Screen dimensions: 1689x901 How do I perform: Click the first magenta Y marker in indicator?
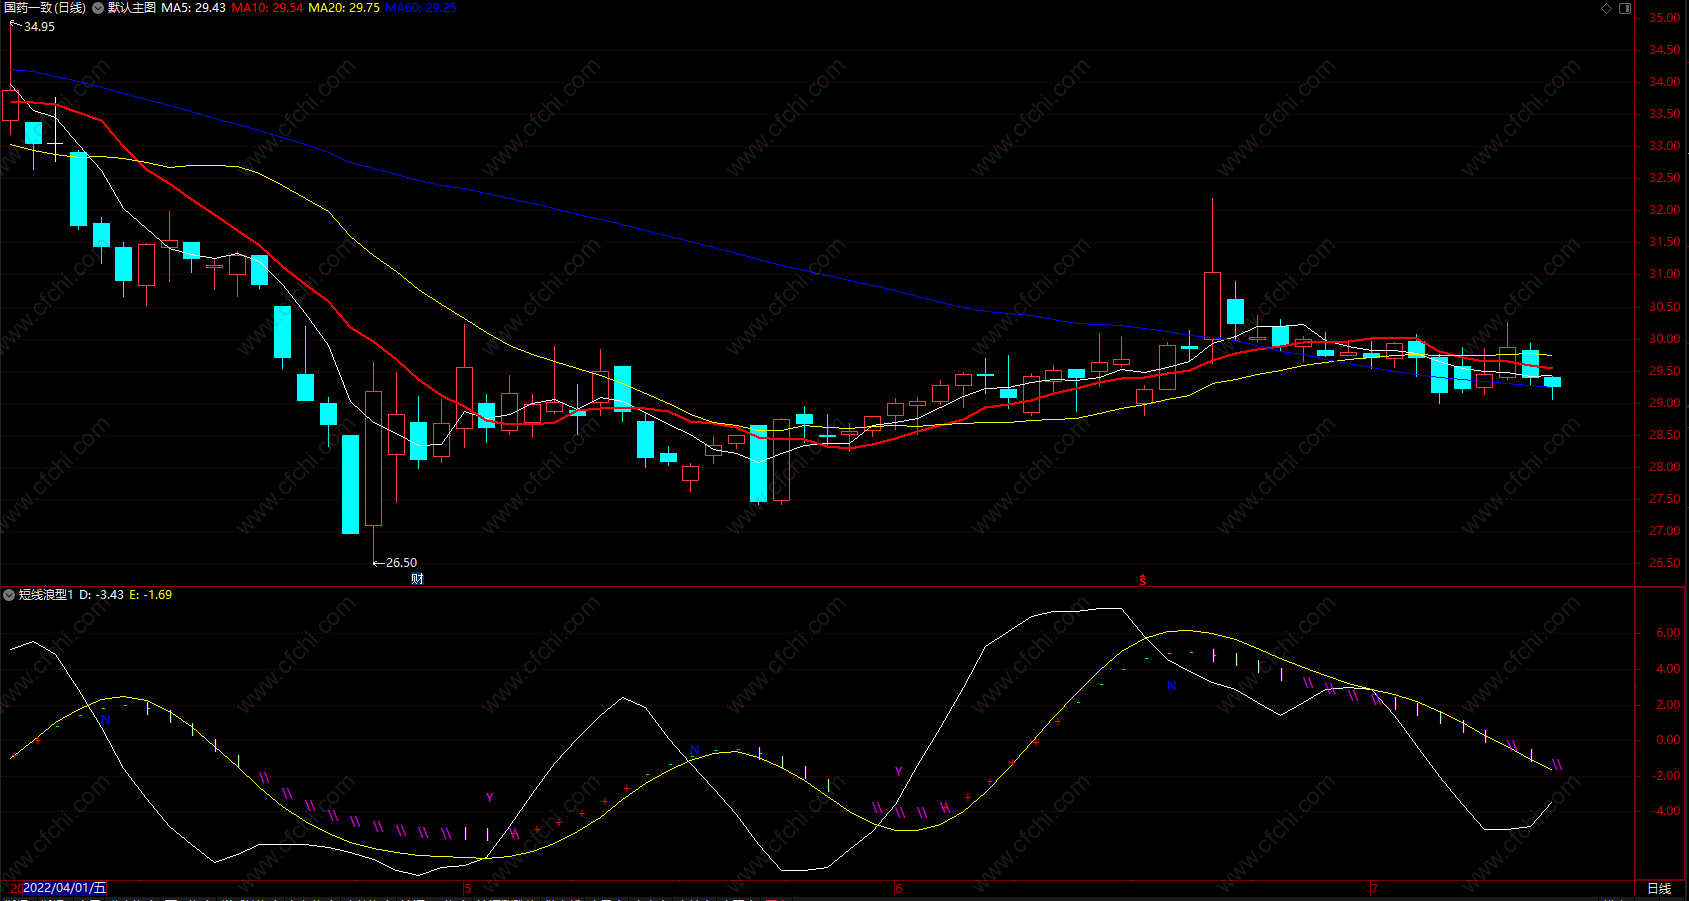tap(490, 798)
